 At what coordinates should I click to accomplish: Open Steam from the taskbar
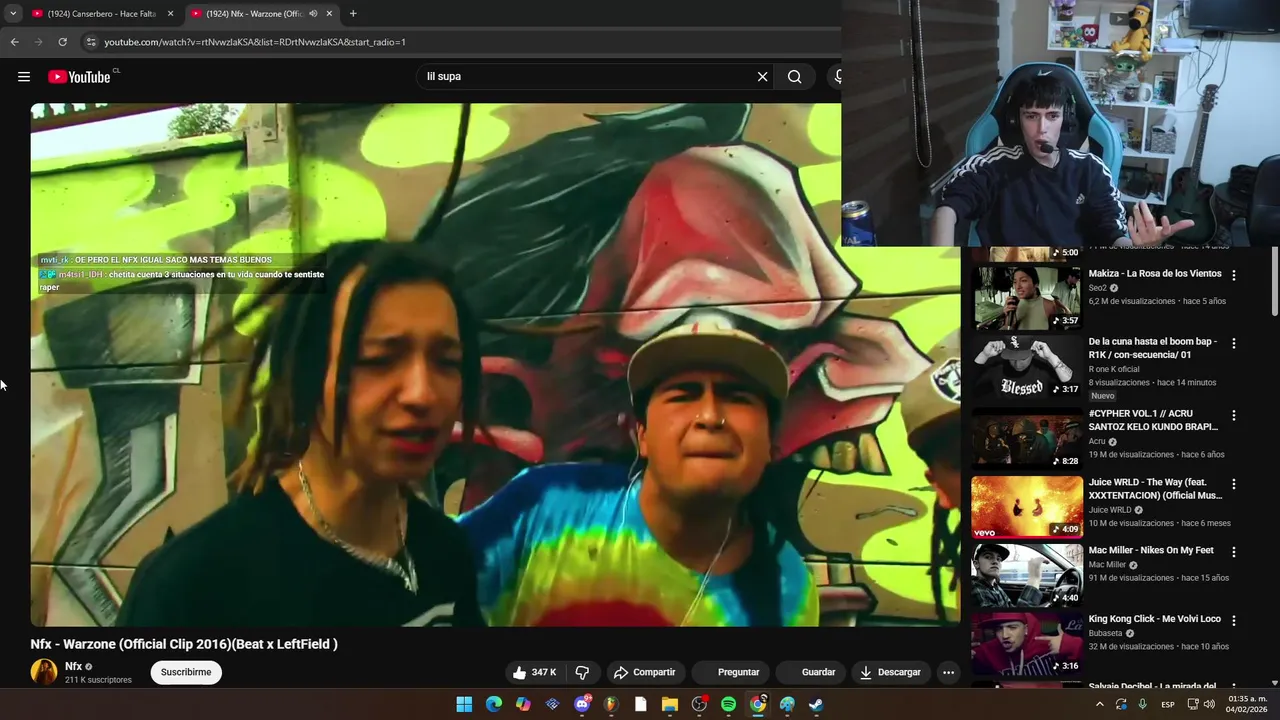(816, 704)
